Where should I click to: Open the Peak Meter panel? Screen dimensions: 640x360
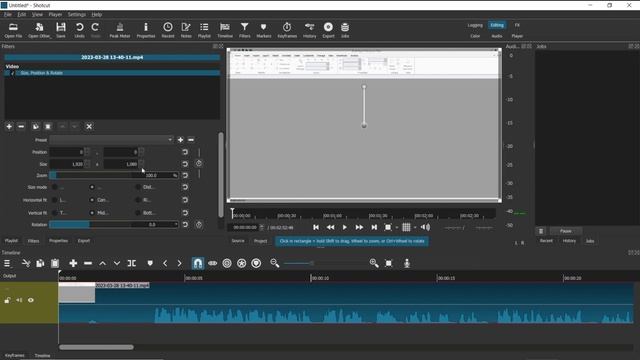click(120, 30)
